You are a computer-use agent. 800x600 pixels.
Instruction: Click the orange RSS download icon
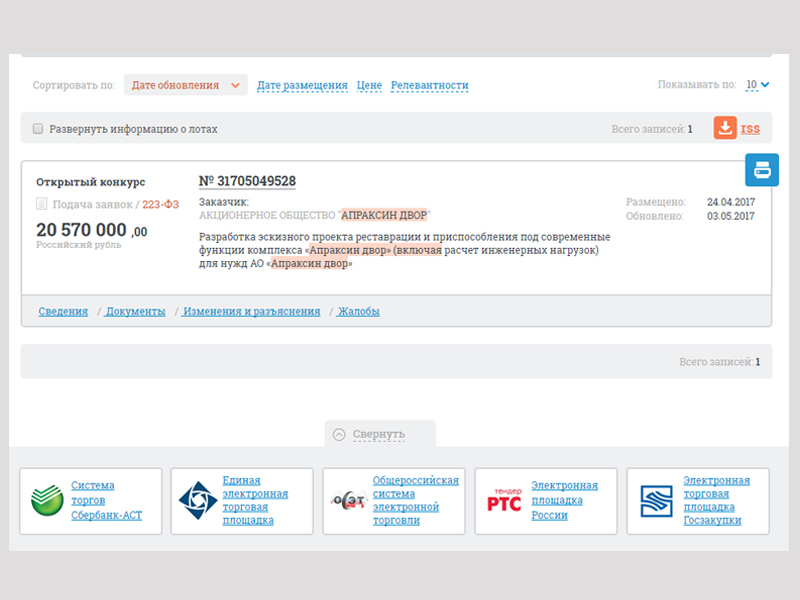coord(725,128)
